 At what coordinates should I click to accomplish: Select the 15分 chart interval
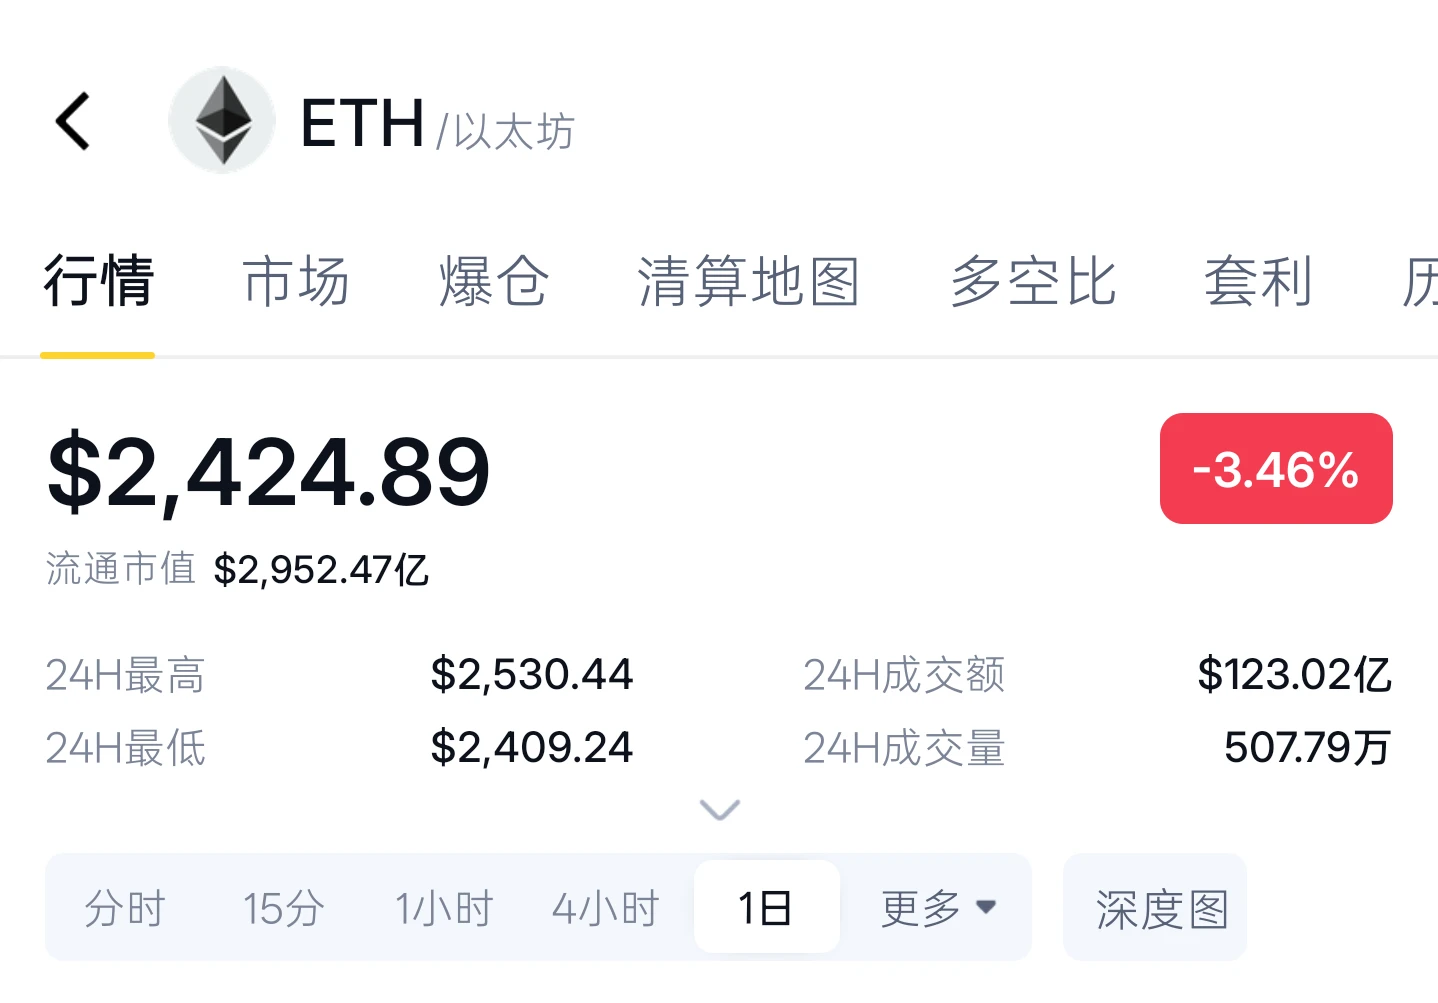[284, 909]
